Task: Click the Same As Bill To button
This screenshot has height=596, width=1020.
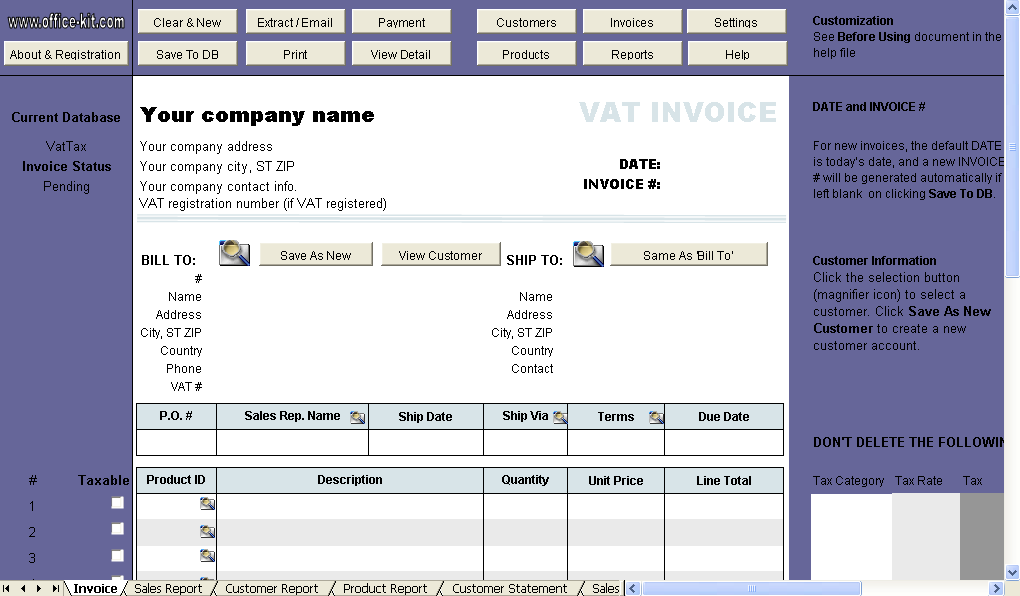Action: [x=688, y=254]
